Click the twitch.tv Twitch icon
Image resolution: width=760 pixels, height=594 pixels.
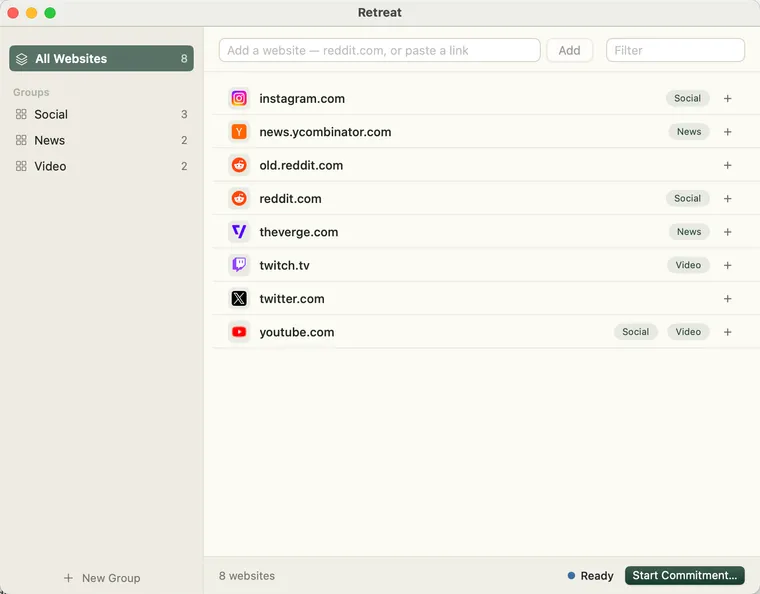(x=239, y=265)
